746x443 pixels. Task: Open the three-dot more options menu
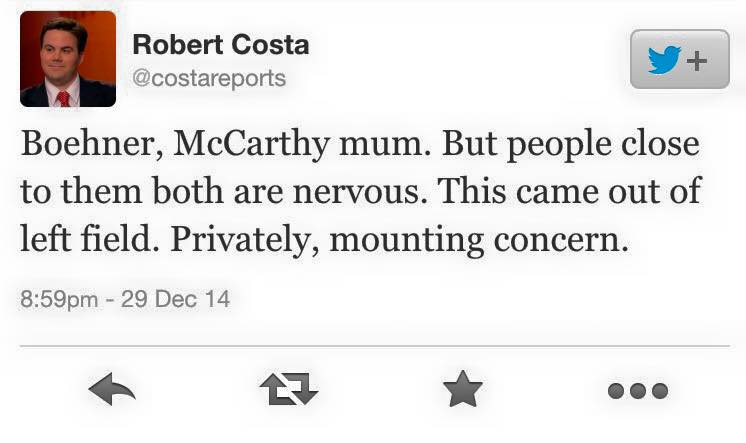click(638, 389)
